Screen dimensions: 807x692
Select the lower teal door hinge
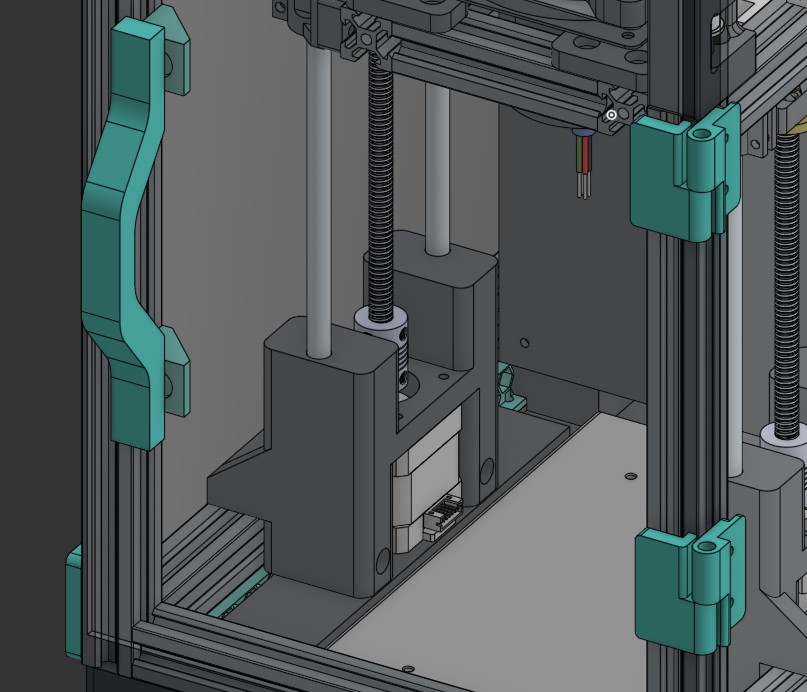689,587
